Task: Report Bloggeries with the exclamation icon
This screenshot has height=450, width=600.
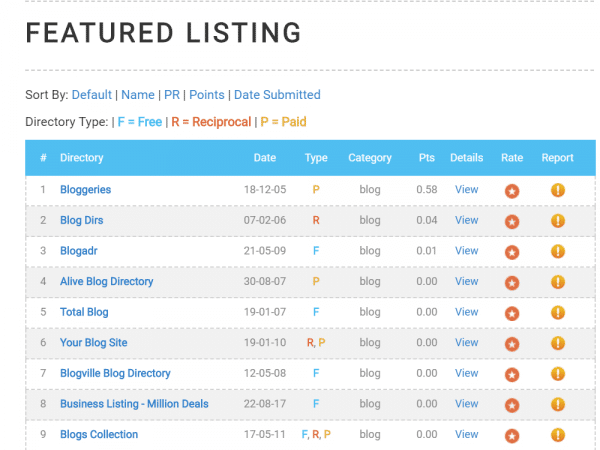Action: (x=558, y=190)
